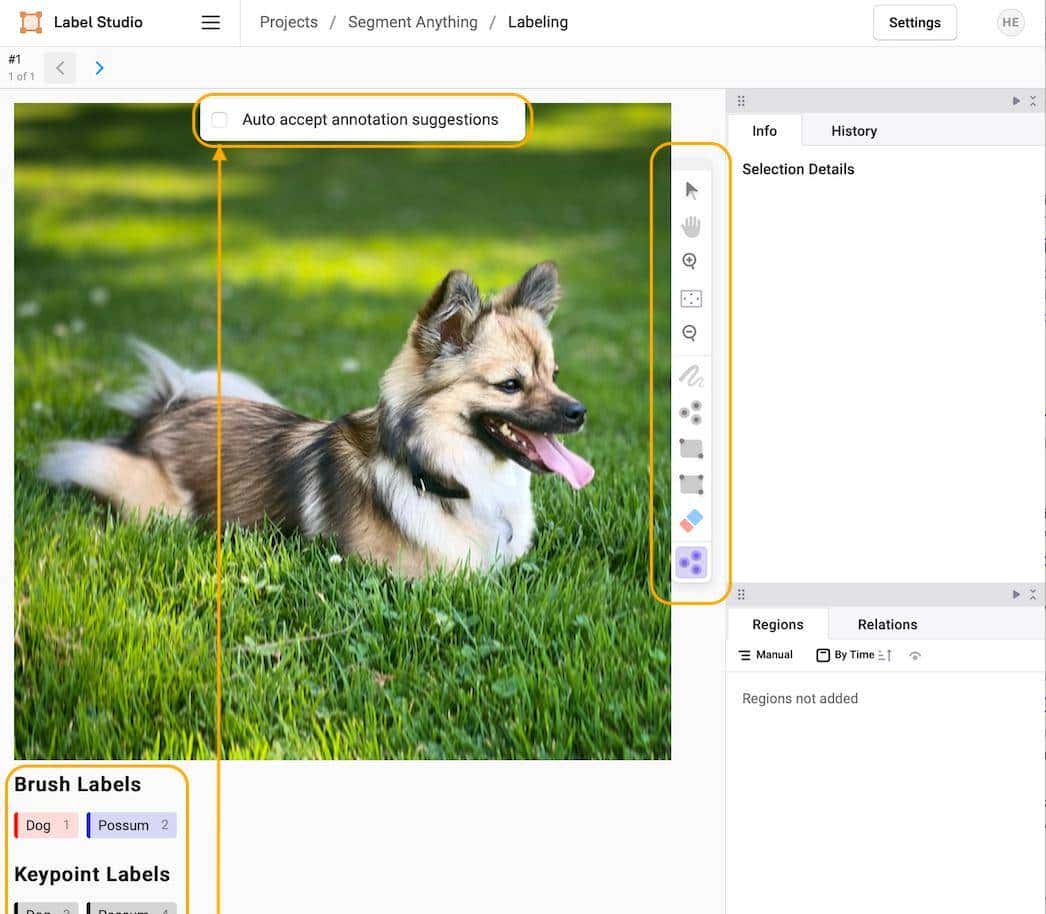The width and height of the screenshot is (1046, 914).
Task: Click the zoom-in magnifier icon
Action: click(x=690, y=262)
